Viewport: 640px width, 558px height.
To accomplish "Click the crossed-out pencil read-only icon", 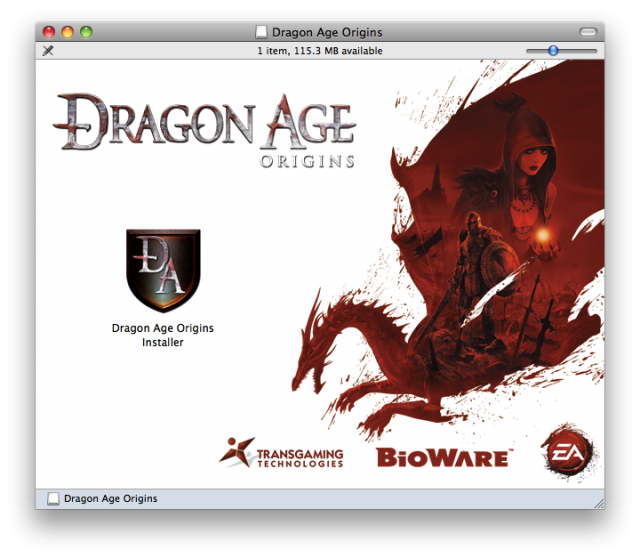I will click(48, 51).
